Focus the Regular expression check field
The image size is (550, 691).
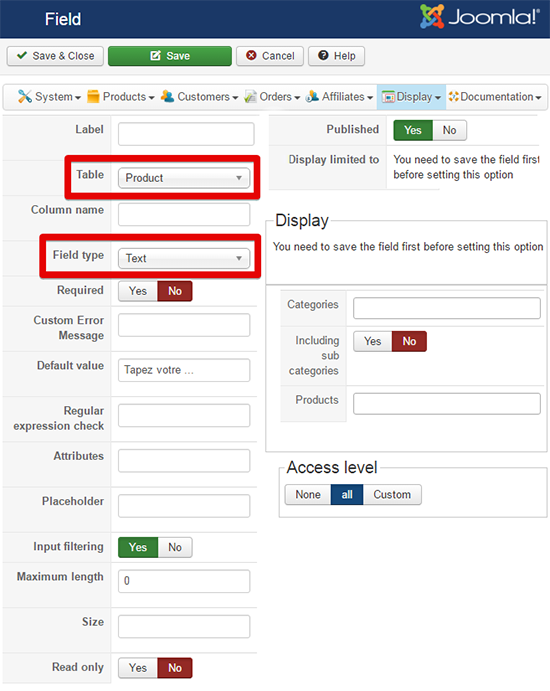coord(184,416)
